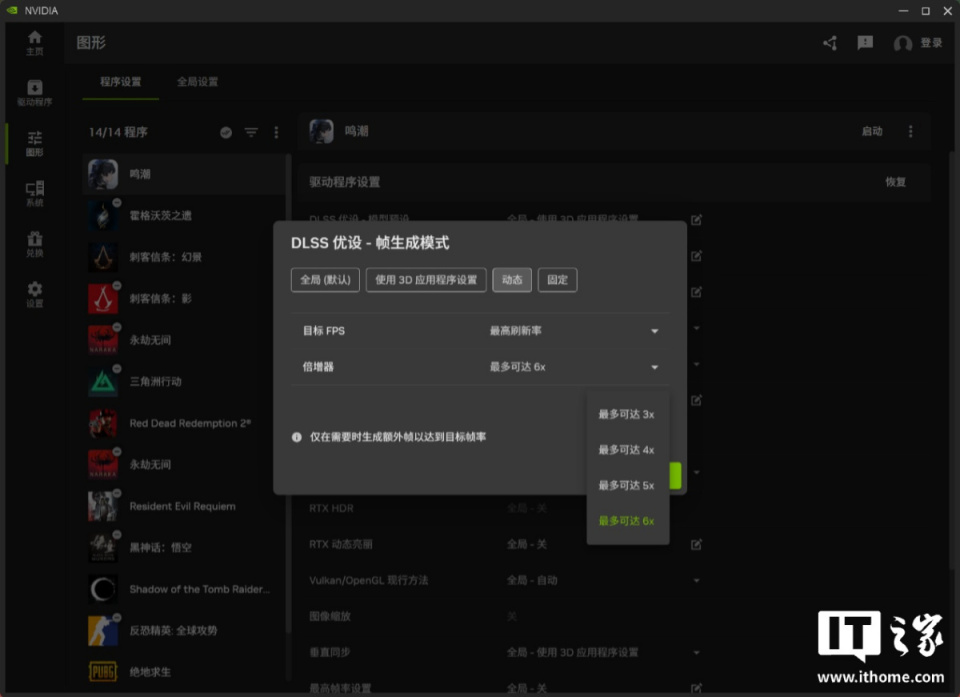960x697 pixels.
Task: Select the 固定 frame generation mode
Action: point(557,280)
